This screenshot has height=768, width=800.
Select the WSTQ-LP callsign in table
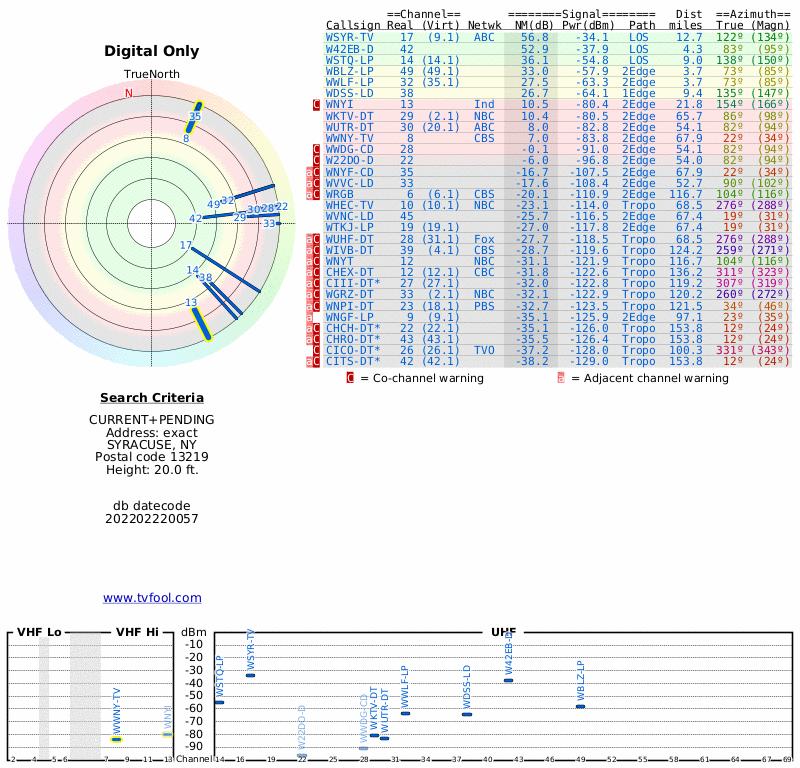[x=350, y=59]
